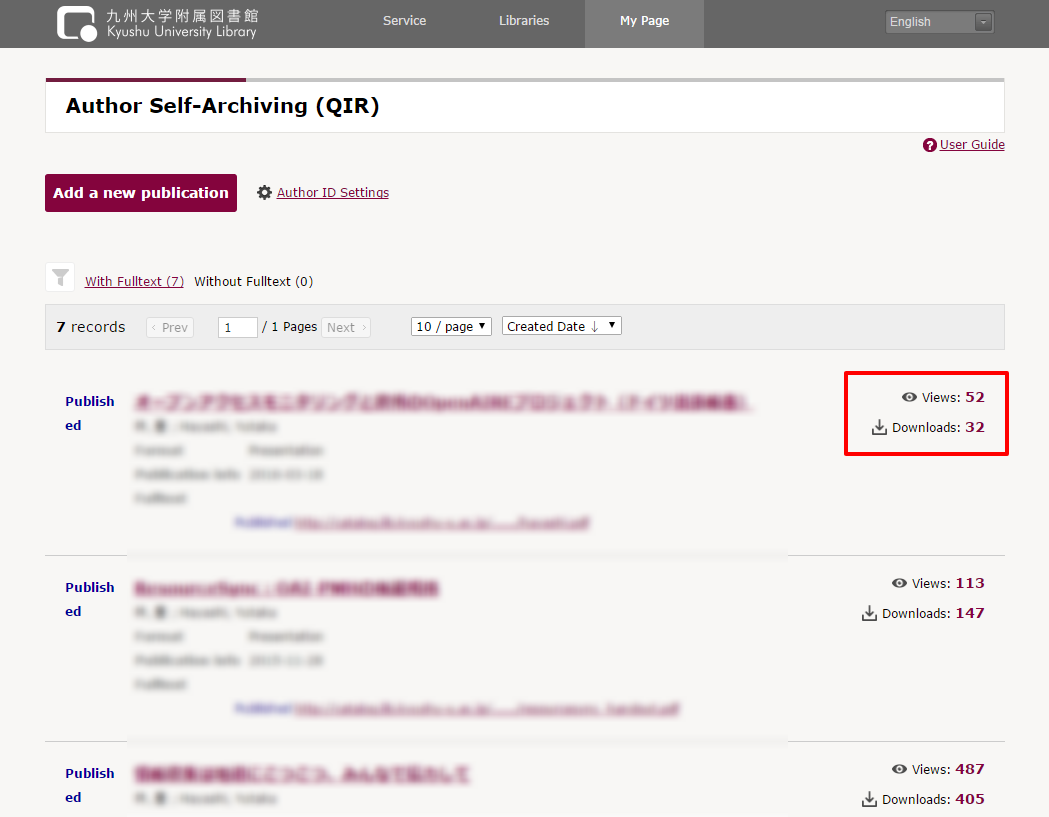
Task: Expand the English language dropdown
Action: pyautogui.click(x=939, y=22)
